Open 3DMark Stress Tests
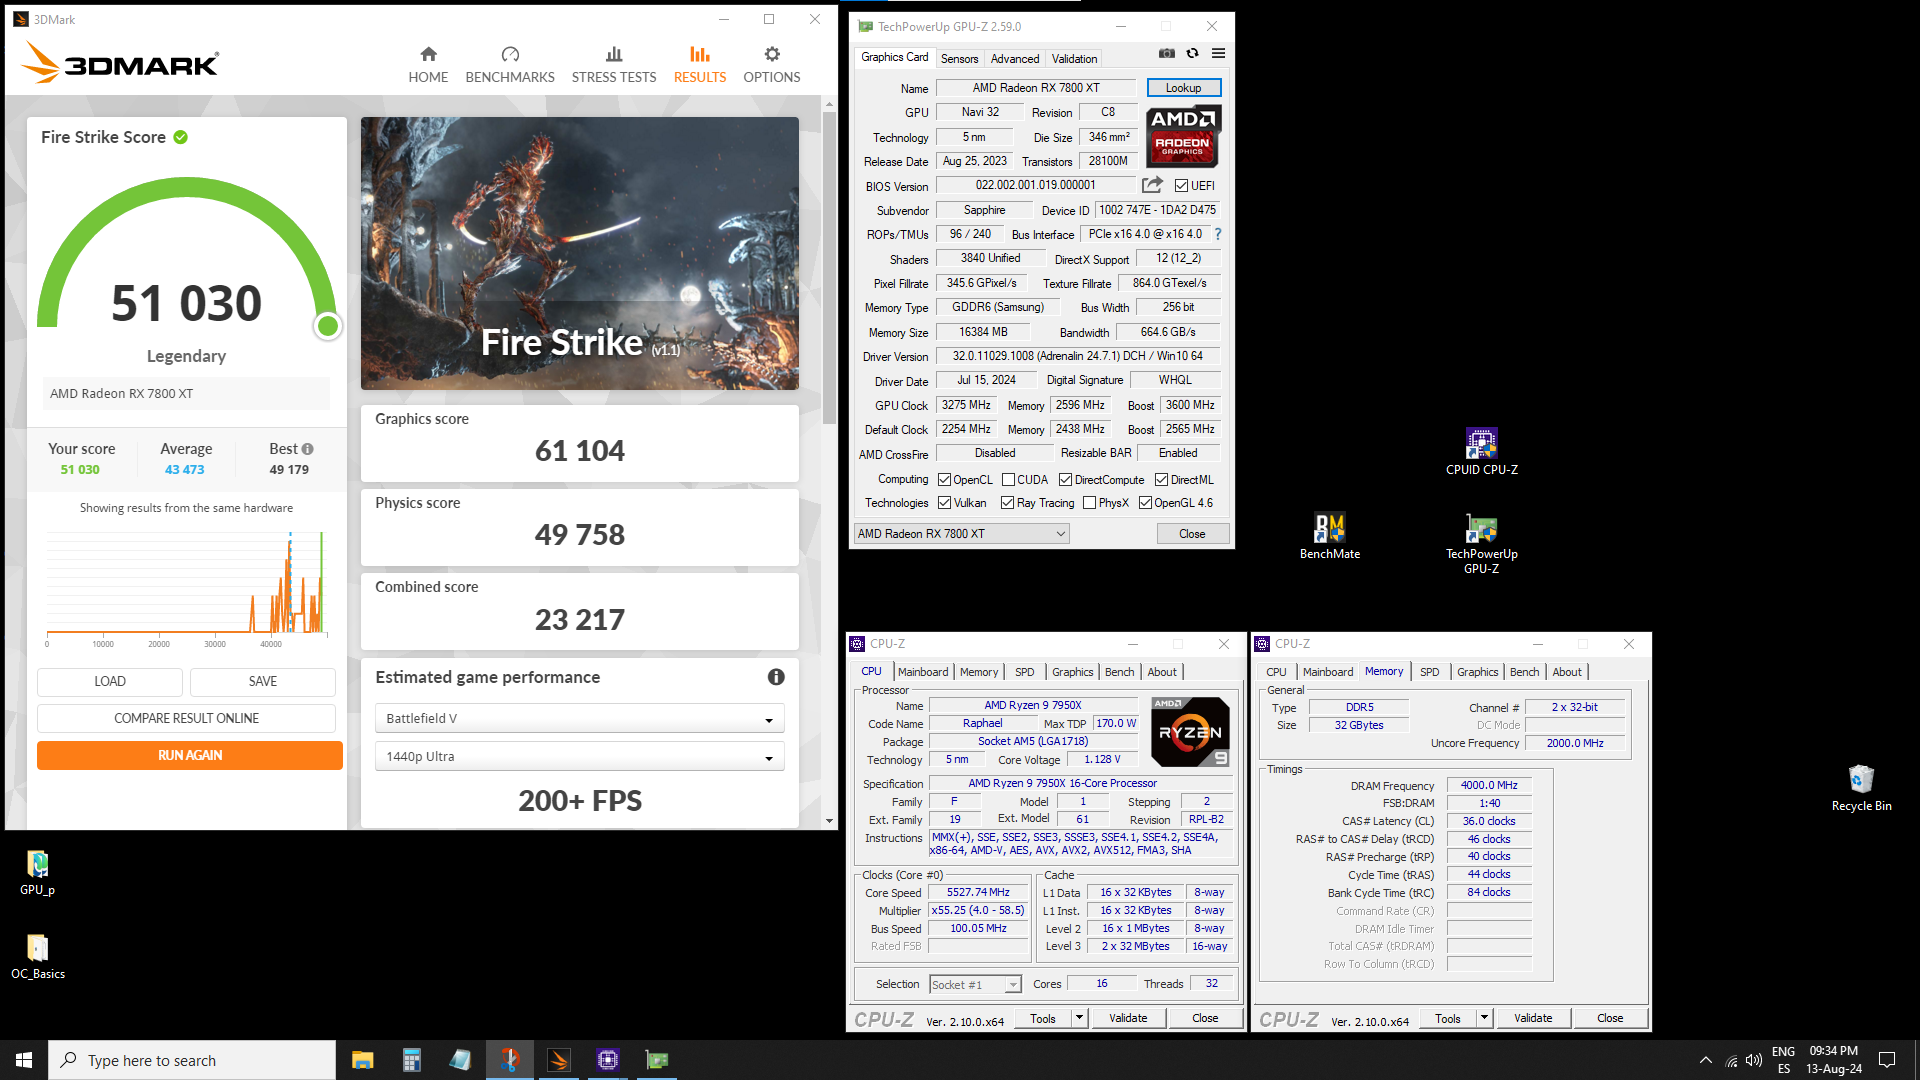This screenshot has height=1080, width=1920. pyautogui.click(x=614, y=65)
